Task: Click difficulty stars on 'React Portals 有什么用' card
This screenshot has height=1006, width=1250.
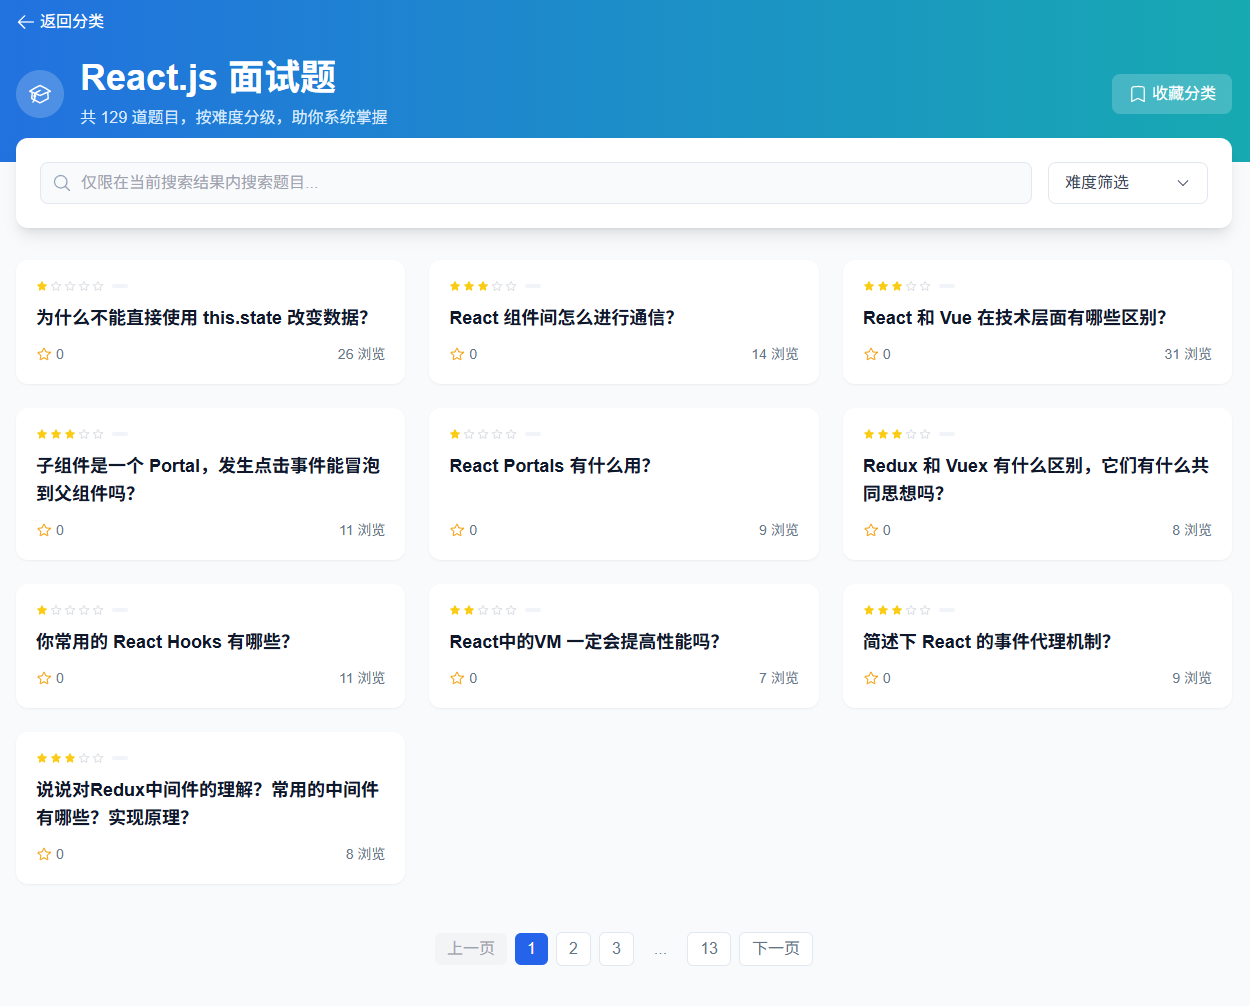Action: (x=483, y=434)
